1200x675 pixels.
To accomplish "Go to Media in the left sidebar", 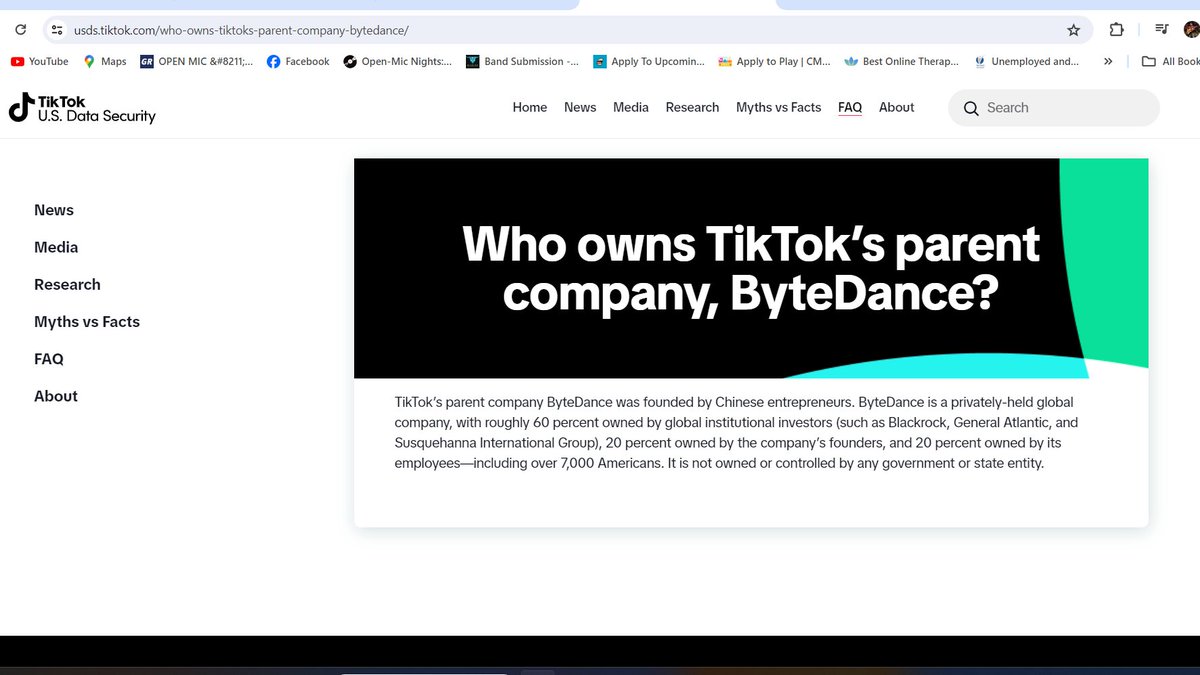I will pyautogui.click(x=56, y=247).
